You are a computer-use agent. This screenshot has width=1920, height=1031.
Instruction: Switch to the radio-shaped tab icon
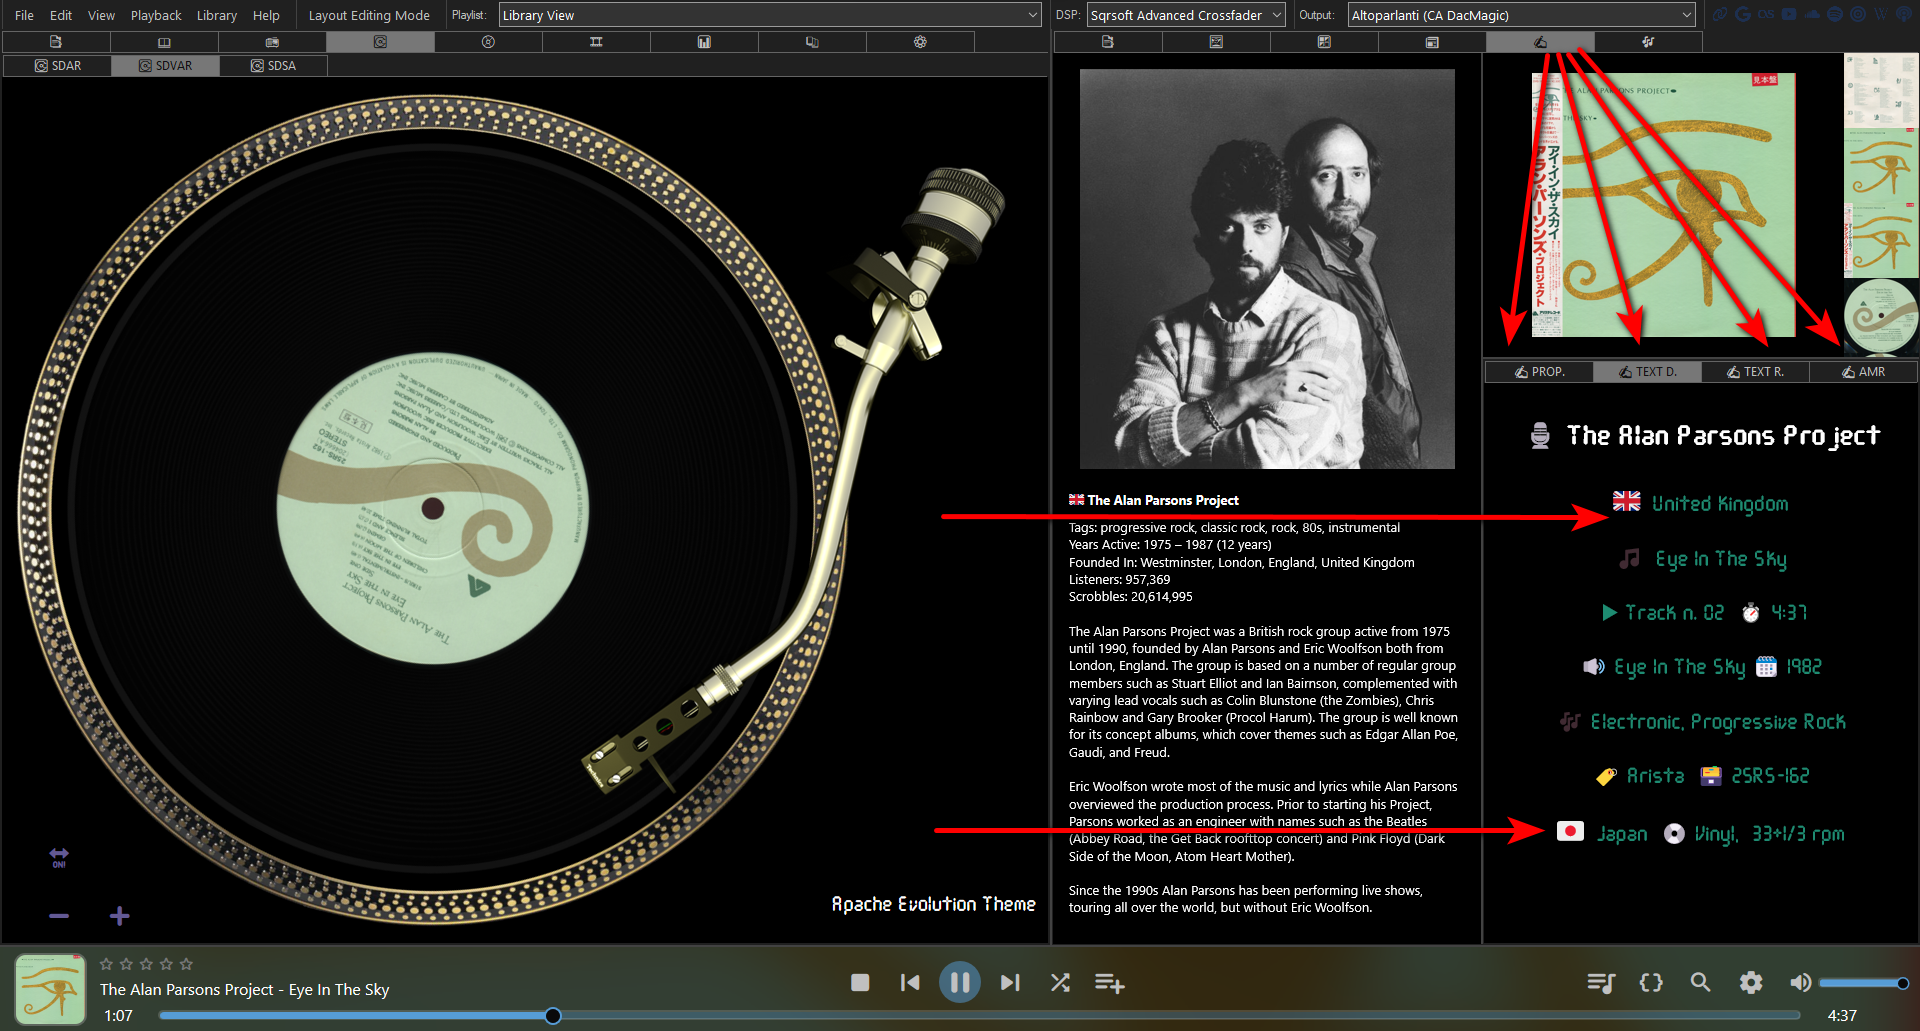pos(272,42)
